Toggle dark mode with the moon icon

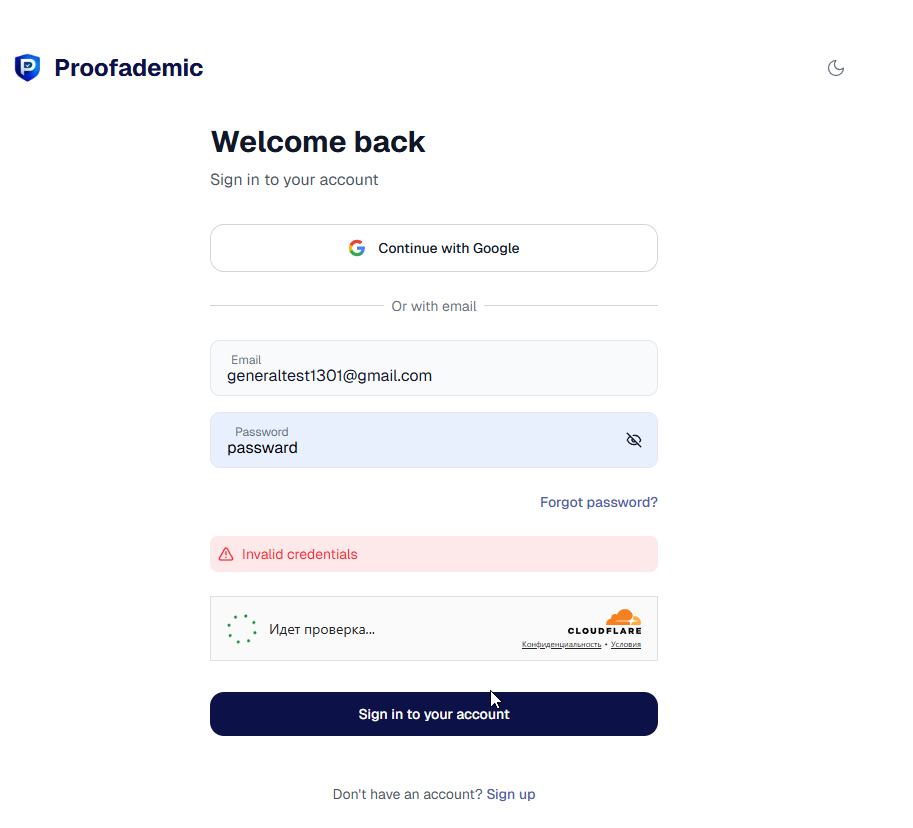click(x=836, y=68)
